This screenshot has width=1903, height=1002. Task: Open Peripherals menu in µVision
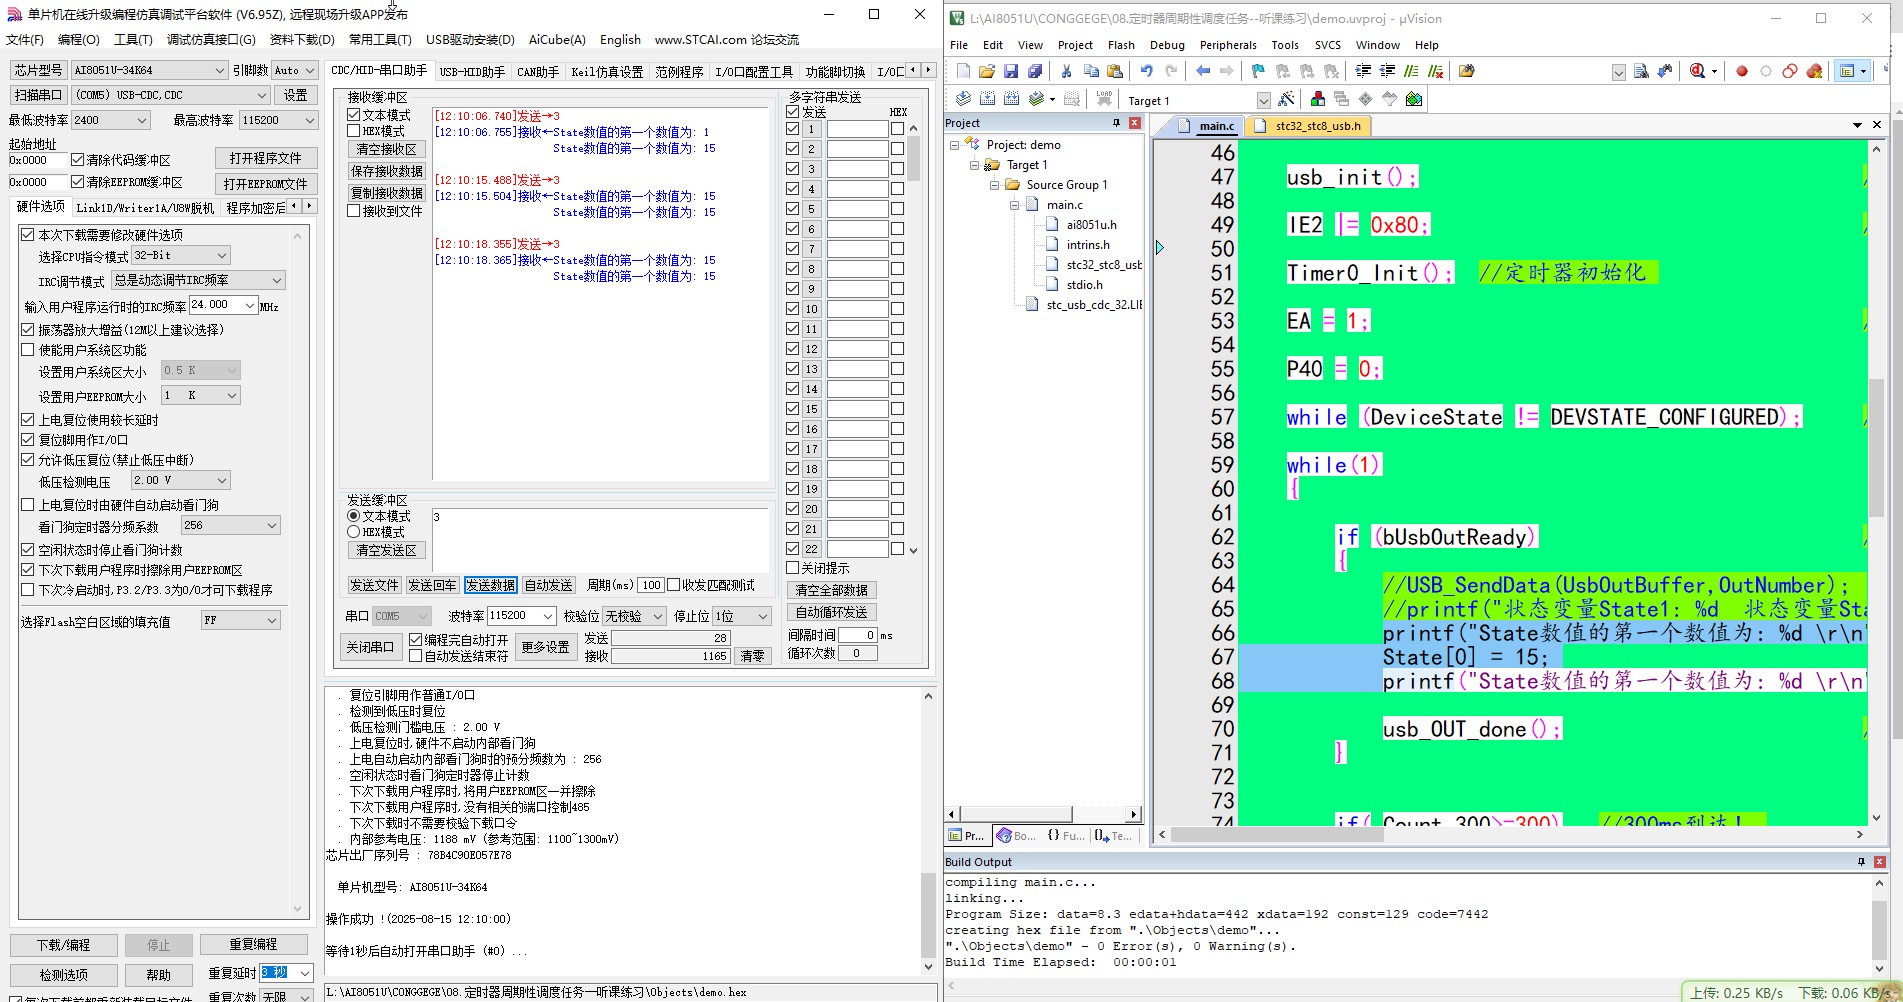[1228, 45]
